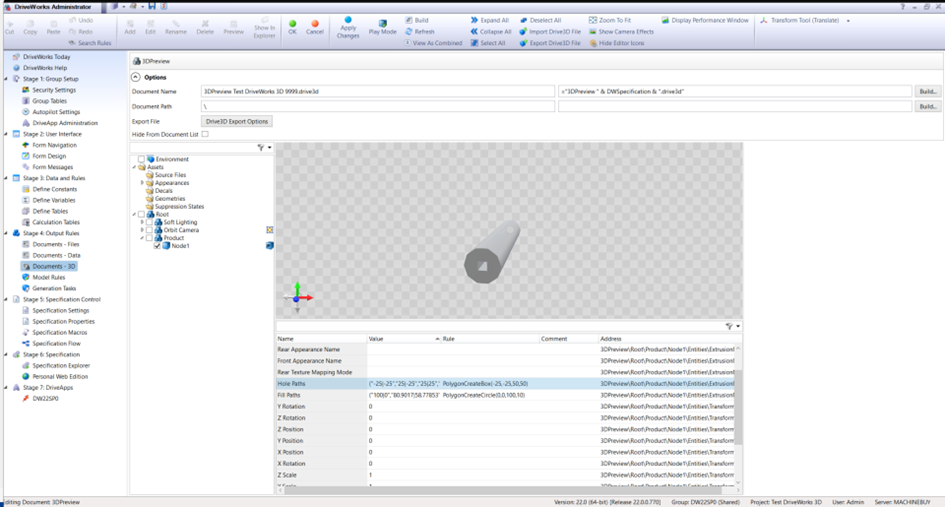Image resolution: width=945 pixels, height=507 pixels.
Task: Open DriveWorks Today in navigation
Action: (x=46, y=57)
